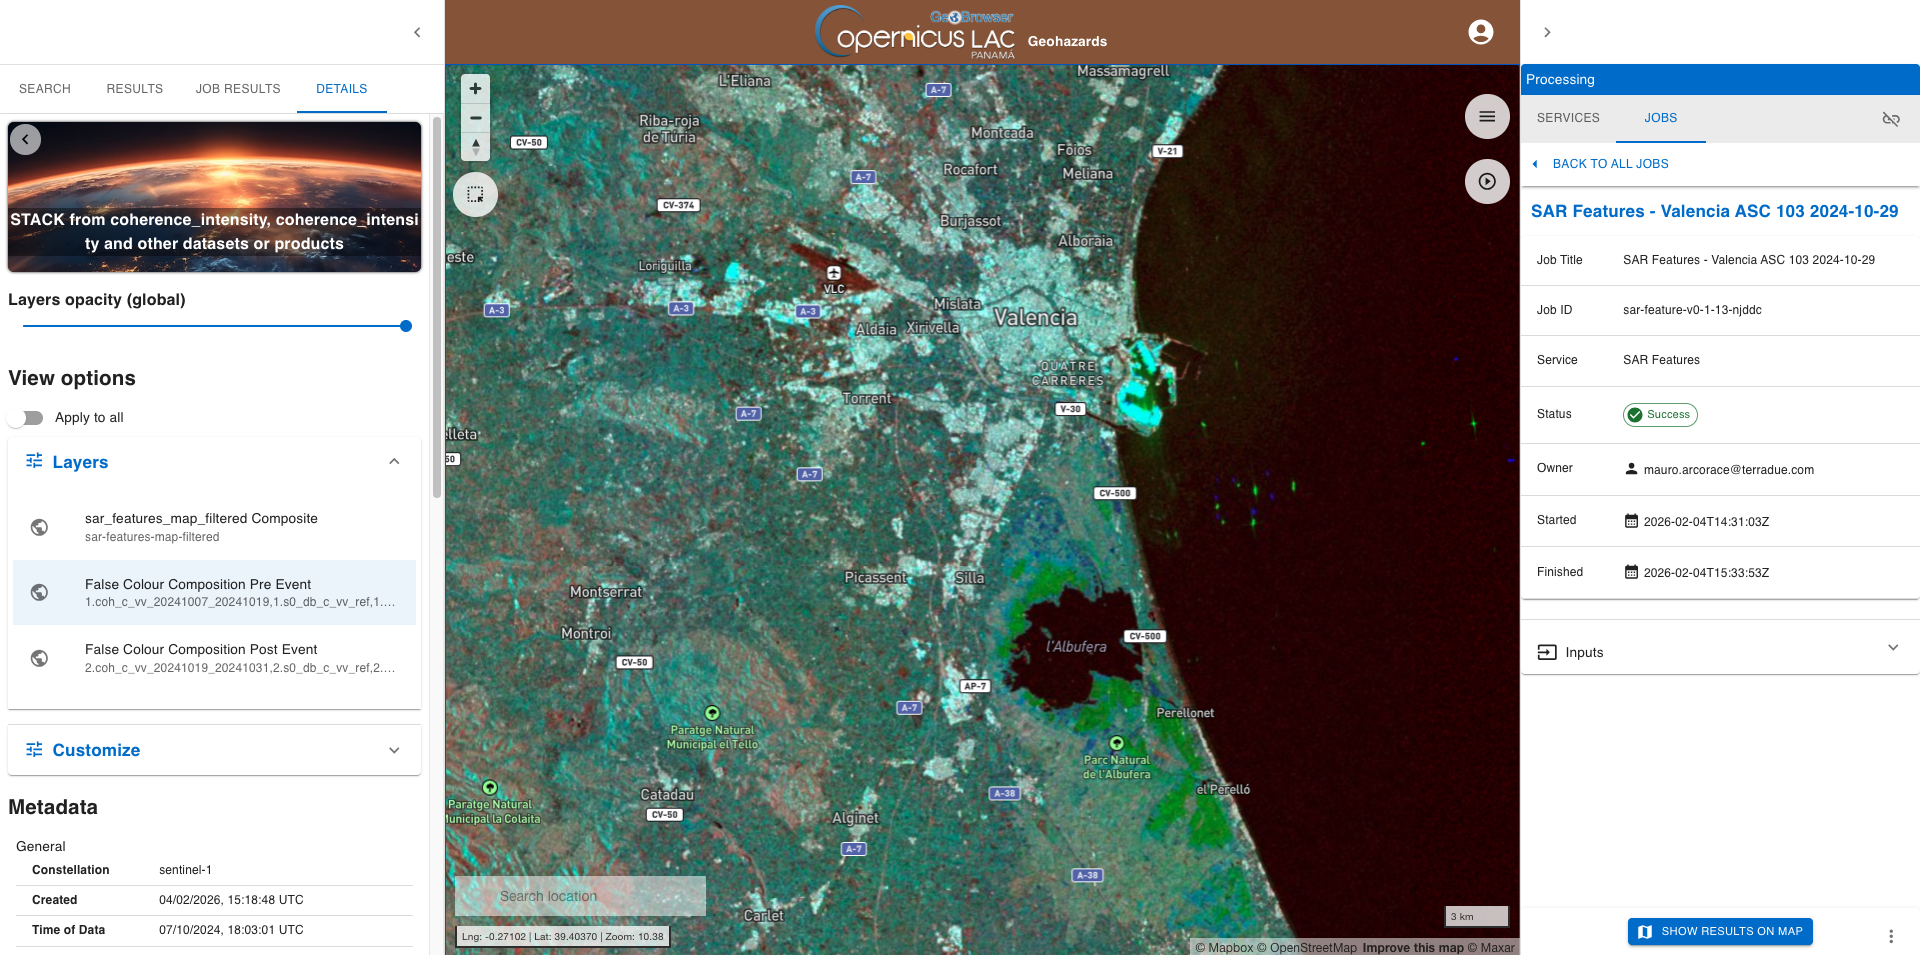Click the circular play button on map
1920x955 pixels.
1487,182
